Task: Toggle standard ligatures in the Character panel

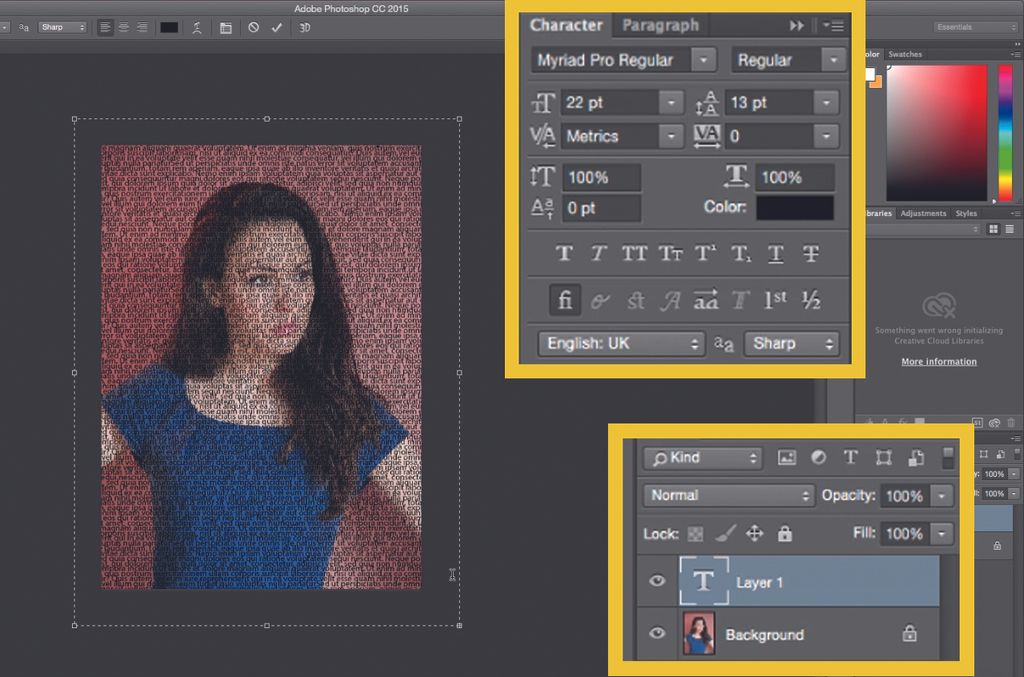Action: (x=565, y=299)
